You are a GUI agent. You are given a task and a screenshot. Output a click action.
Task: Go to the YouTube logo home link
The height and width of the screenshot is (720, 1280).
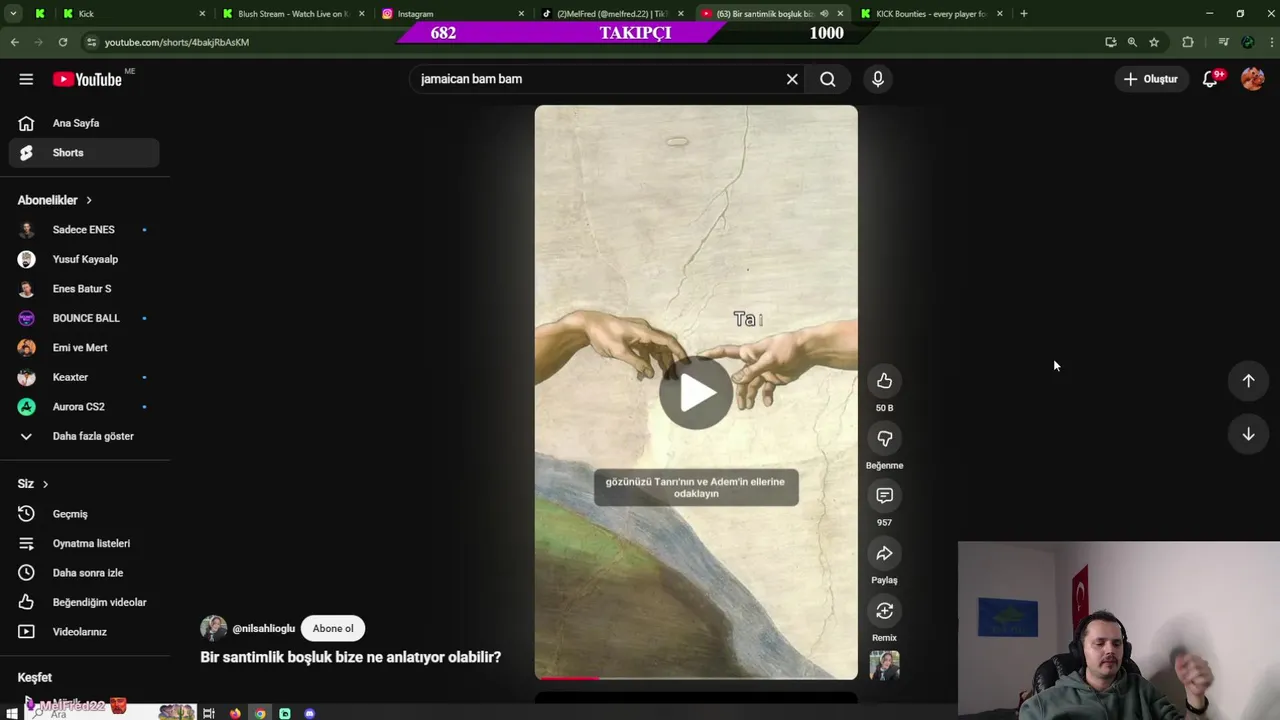click(x=88, y=79)
